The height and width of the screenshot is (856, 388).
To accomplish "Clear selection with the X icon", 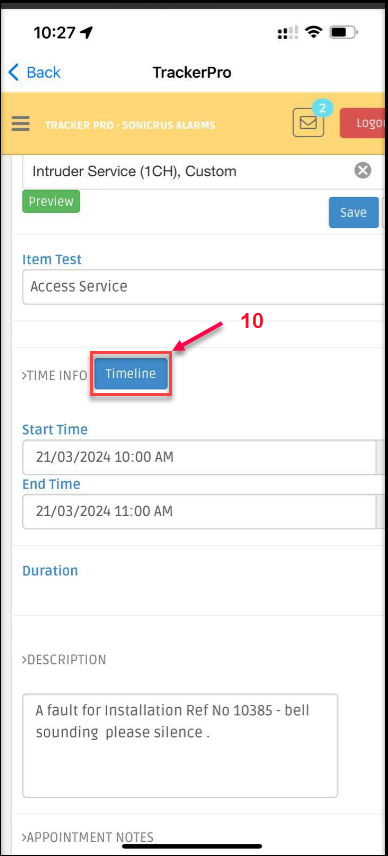I will click(363, 170).
